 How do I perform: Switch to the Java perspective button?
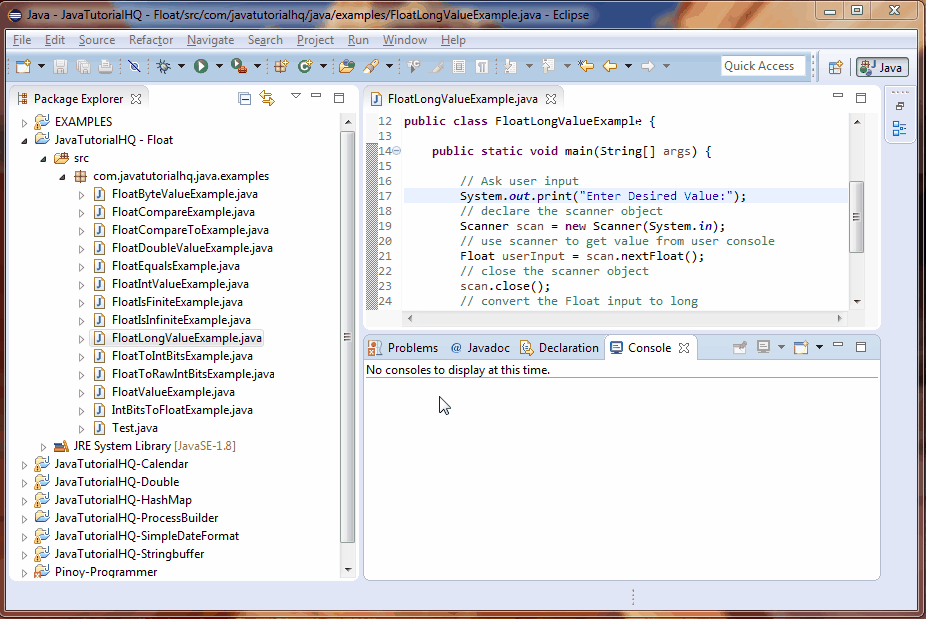tap(882, 67)
